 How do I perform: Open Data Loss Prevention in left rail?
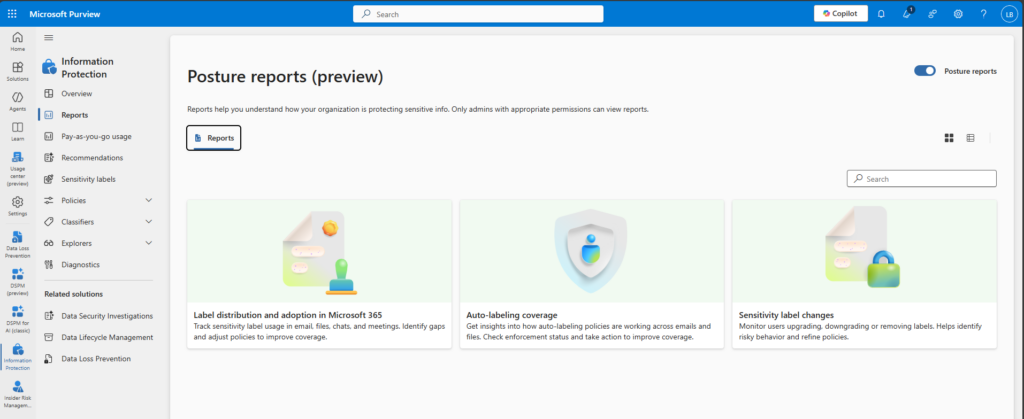pos(18,244)
